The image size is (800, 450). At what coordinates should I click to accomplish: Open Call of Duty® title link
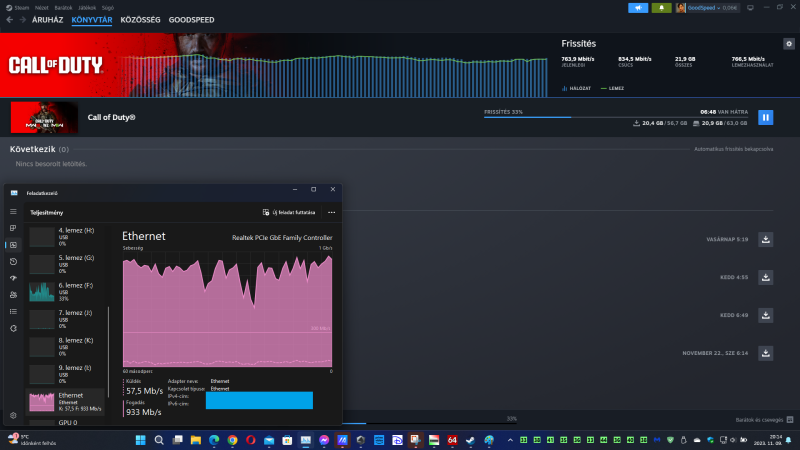tap(111, 117)
